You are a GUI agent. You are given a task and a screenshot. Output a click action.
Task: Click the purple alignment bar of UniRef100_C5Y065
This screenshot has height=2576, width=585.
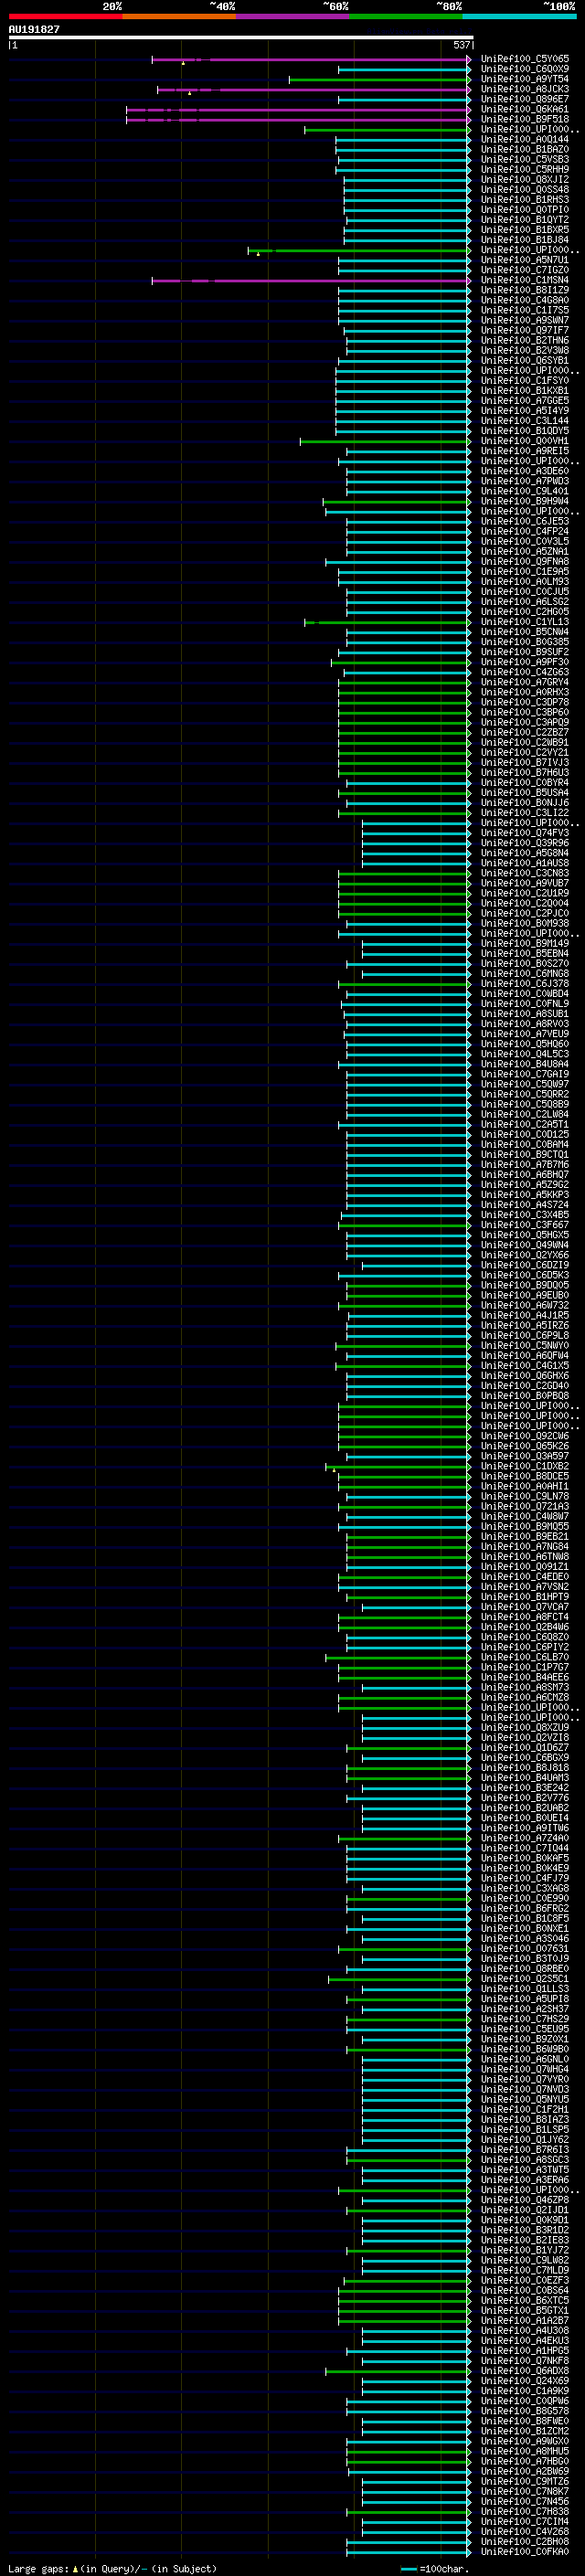click(x=310, y=60)
